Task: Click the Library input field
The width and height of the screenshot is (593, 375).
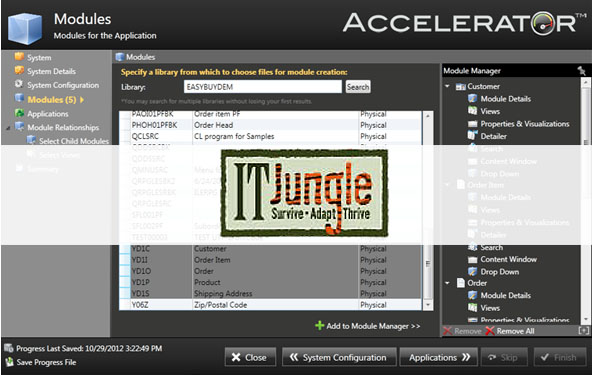Action: [x=262, y=87]
